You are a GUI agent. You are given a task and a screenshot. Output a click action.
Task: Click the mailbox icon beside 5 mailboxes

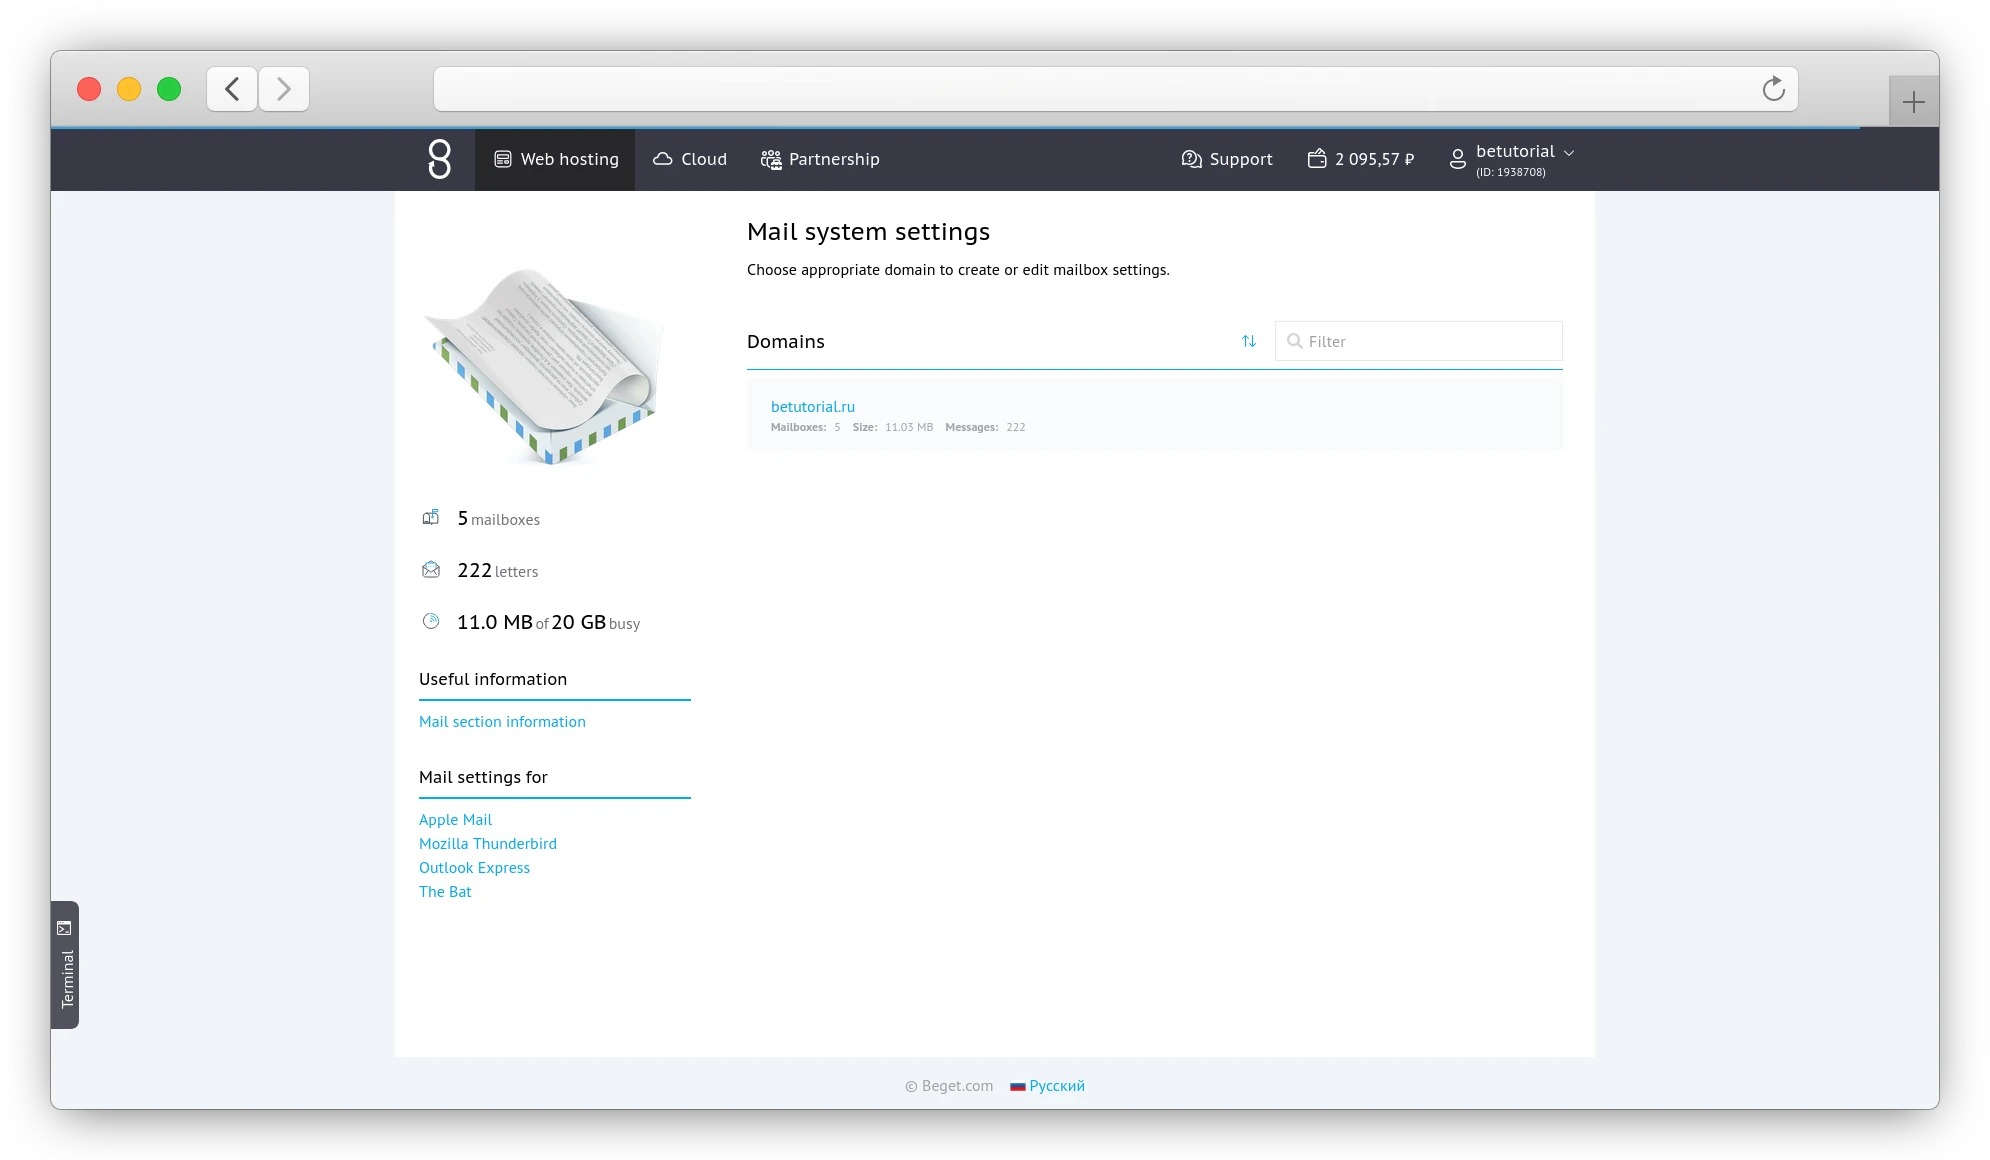(x=431, y=517)
